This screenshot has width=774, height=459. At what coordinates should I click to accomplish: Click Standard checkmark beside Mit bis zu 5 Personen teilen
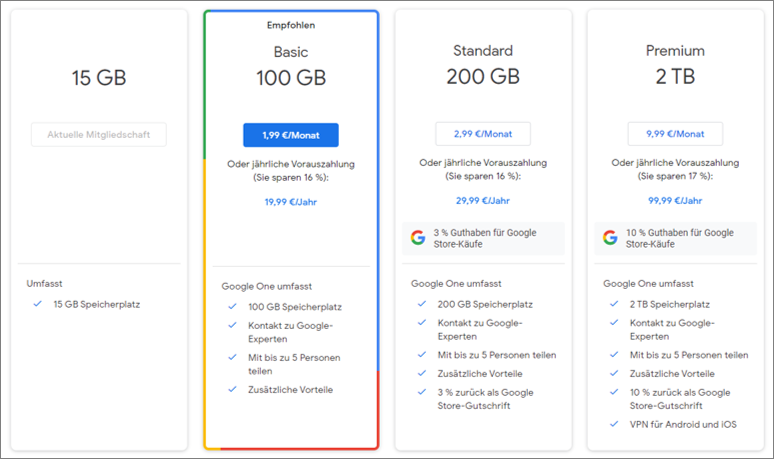pos(422,354)
